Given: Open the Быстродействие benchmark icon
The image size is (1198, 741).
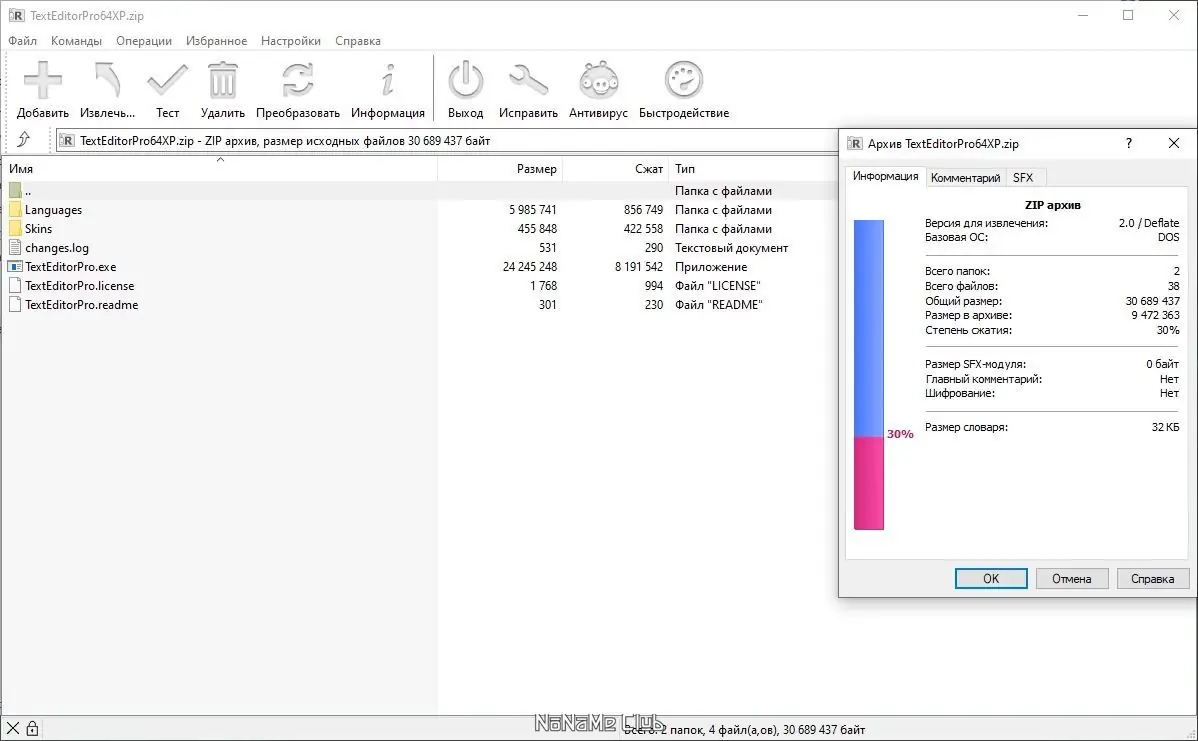Looking at the screenshot, I should 684,80.
